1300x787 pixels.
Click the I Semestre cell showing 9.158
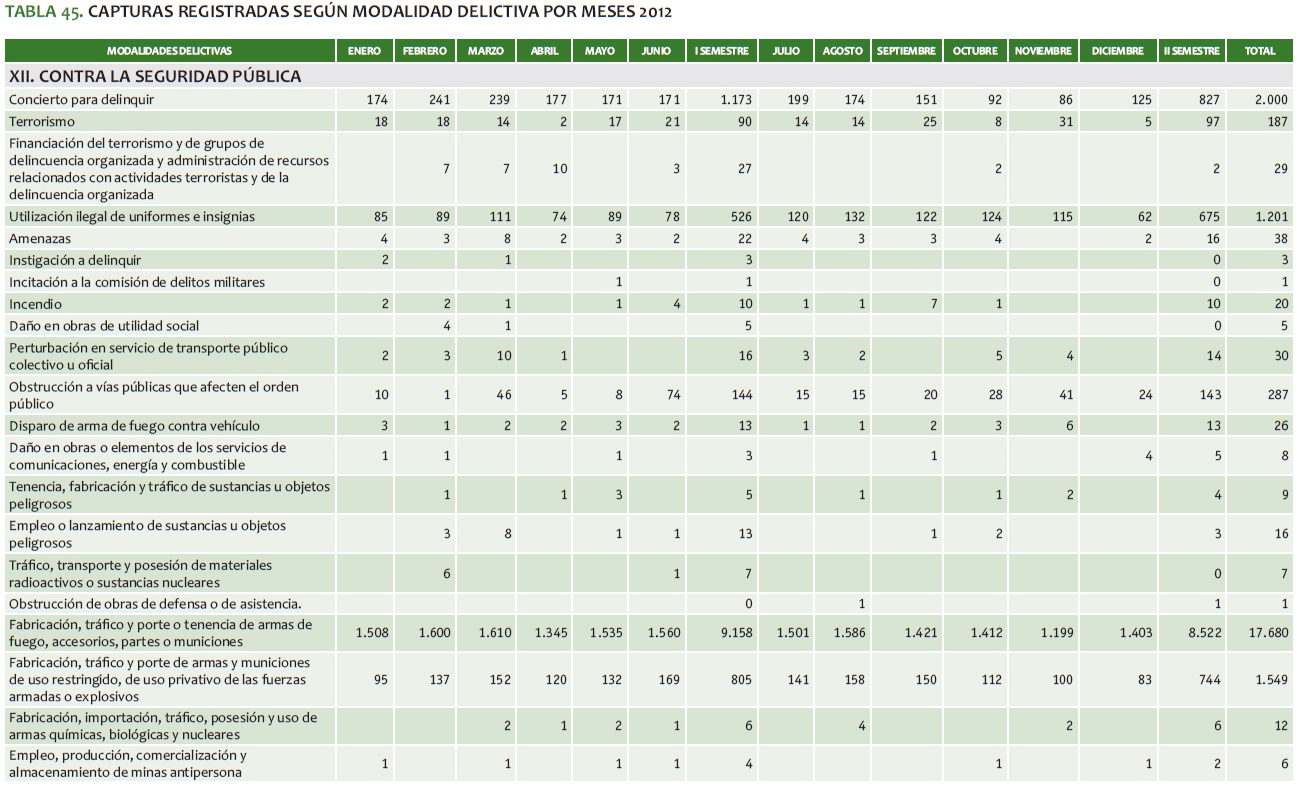click(735, 633)
